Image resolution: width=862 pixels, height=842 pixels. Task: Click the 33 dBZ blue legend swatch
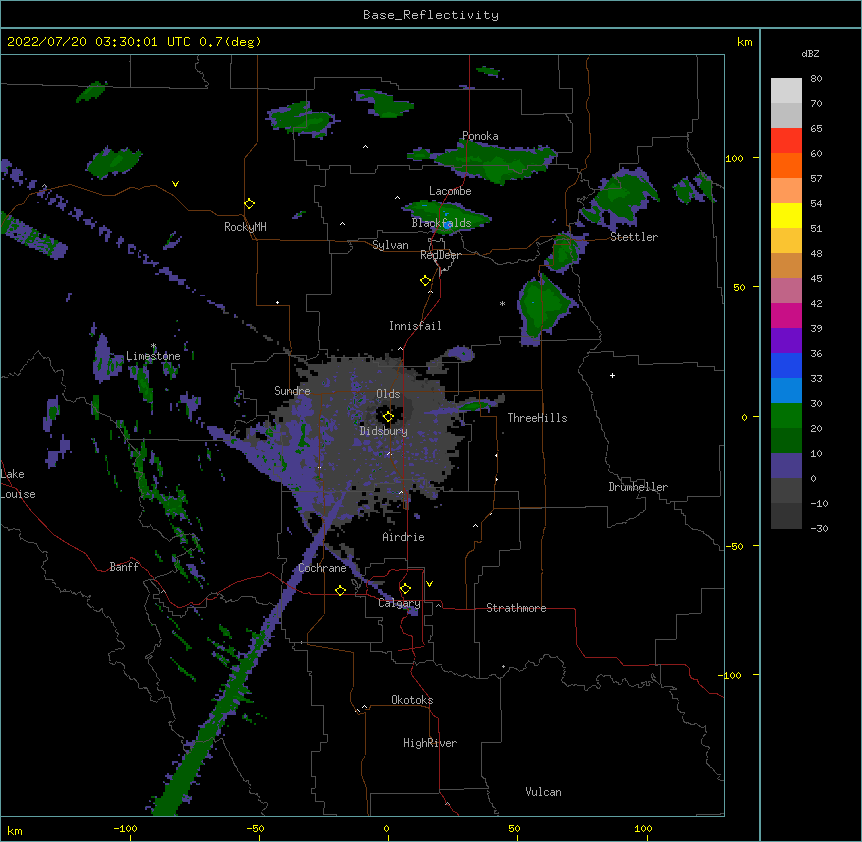pyautogui.click(x=786, y=365)
